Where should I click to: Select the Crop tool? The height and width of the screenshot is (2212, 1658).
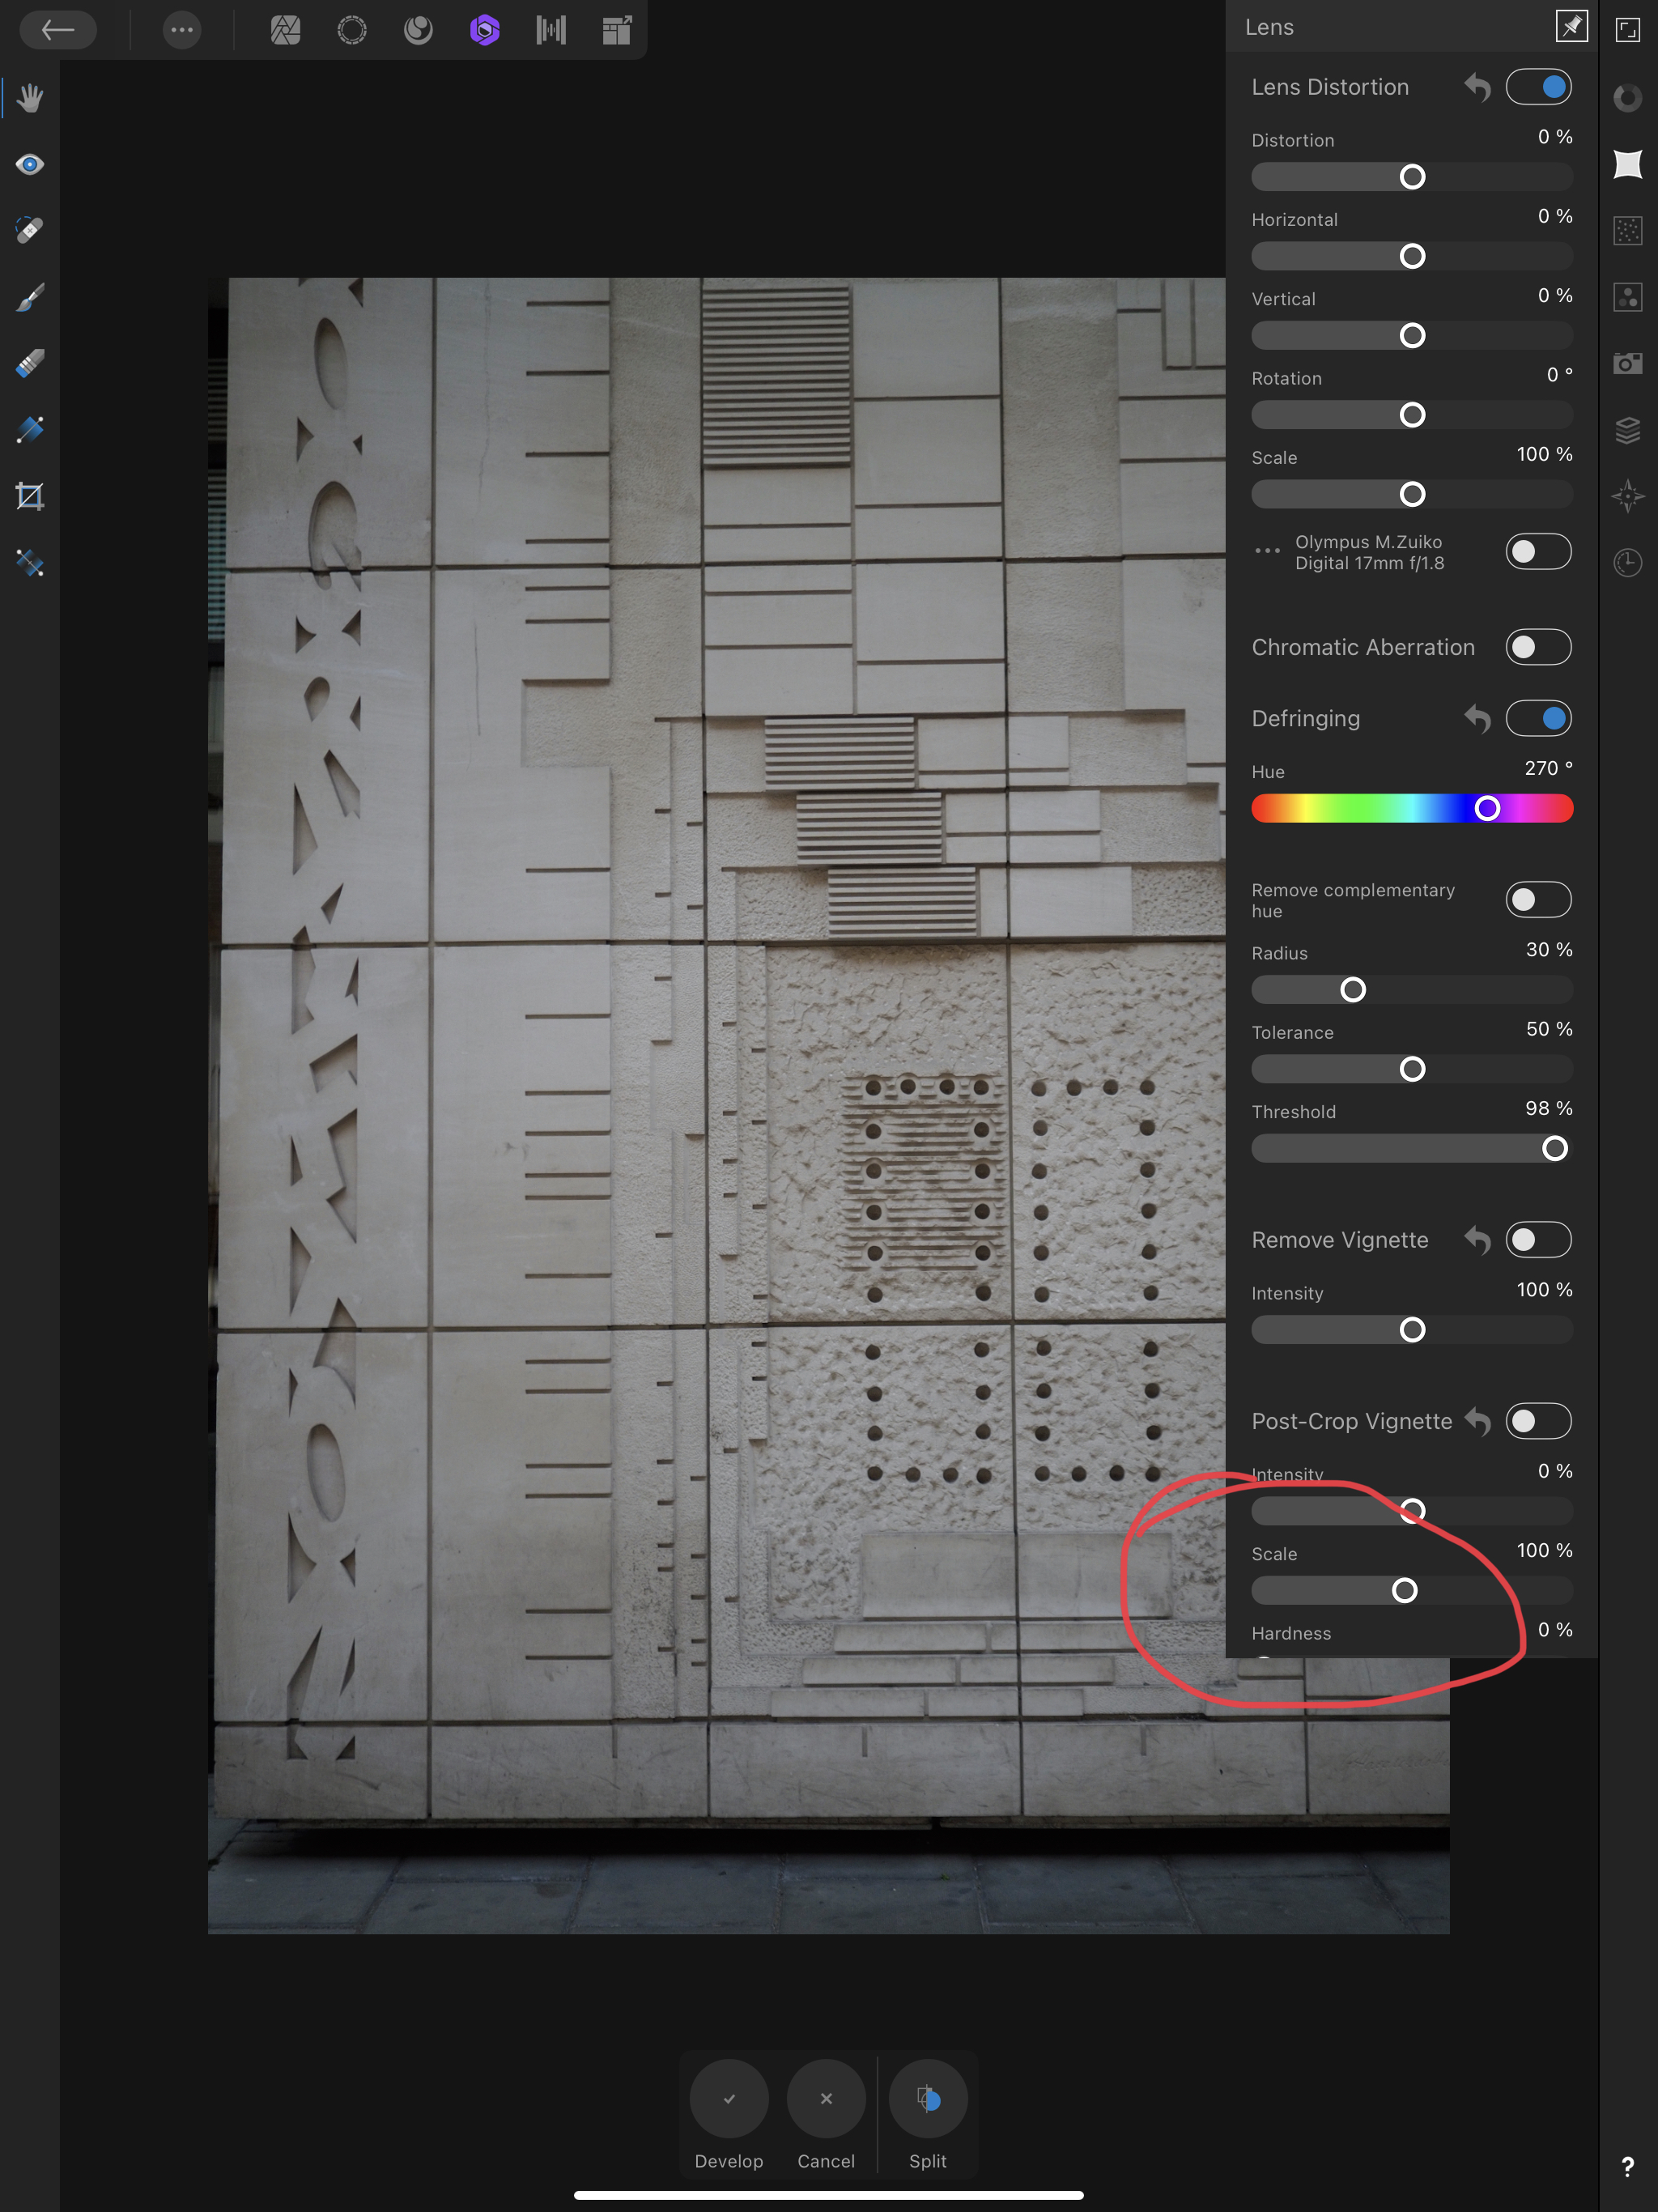click(x=30, y=496)
